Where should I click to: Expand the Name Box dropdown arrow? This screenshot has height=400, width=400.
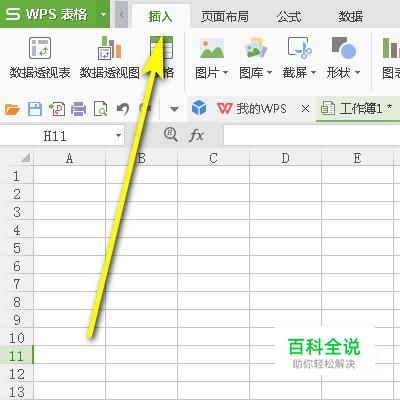118,136
